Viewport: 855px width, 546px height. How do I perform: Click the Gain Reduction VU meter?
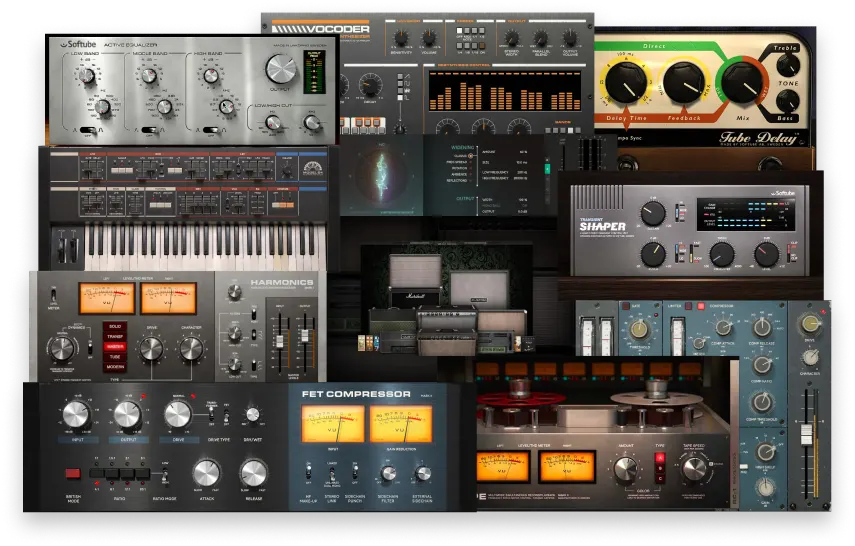(401, 423)
